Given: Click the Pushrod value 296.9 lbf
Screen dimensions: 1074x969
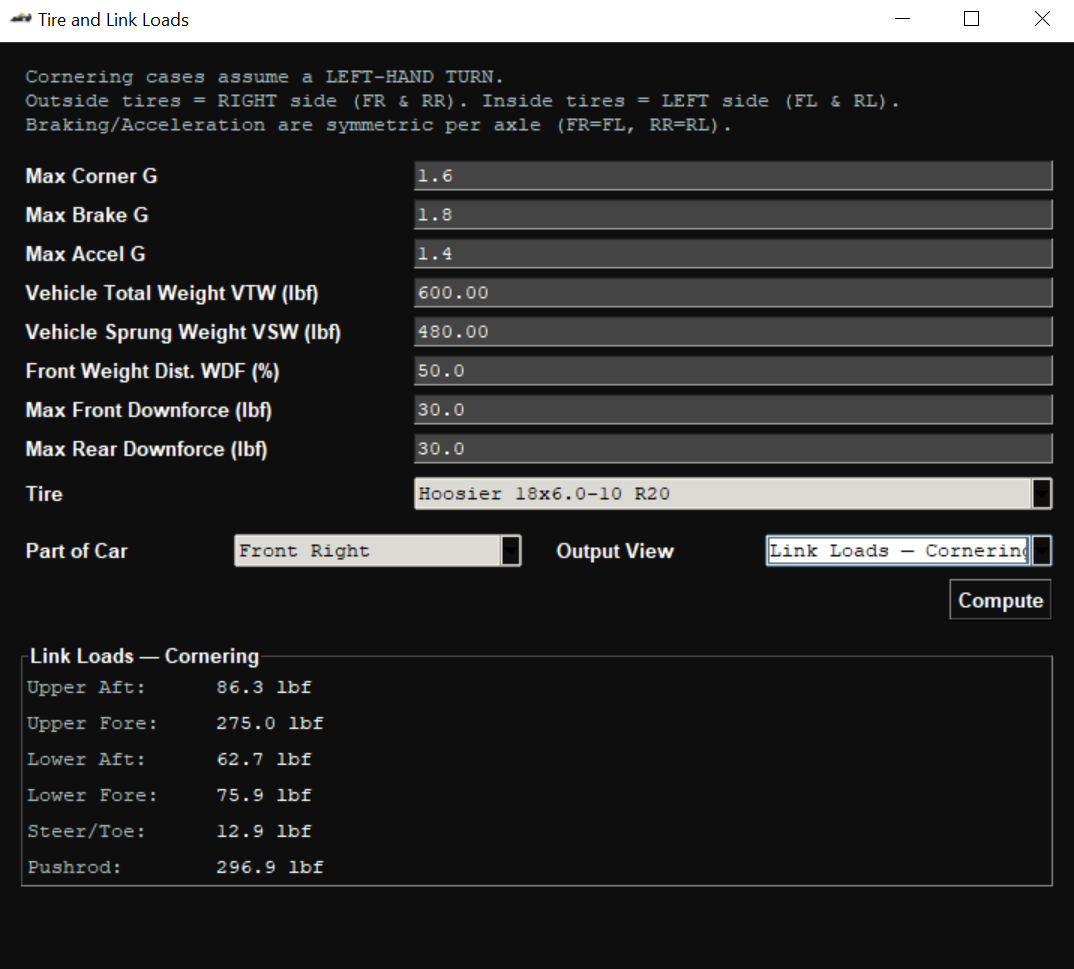Looking at the screenshot, I should pos(269,868).
